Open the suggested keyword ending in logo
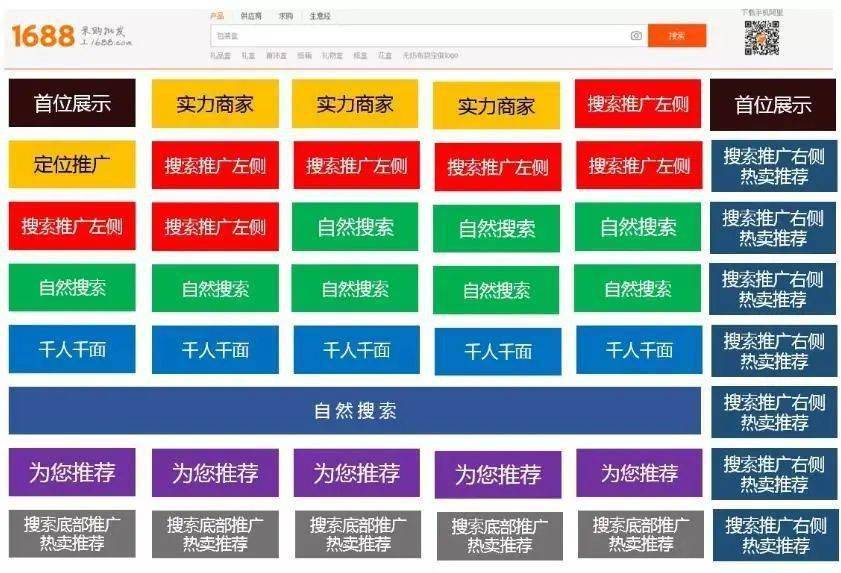Screen dimensions: 841x573 click(x=430, y=55)
